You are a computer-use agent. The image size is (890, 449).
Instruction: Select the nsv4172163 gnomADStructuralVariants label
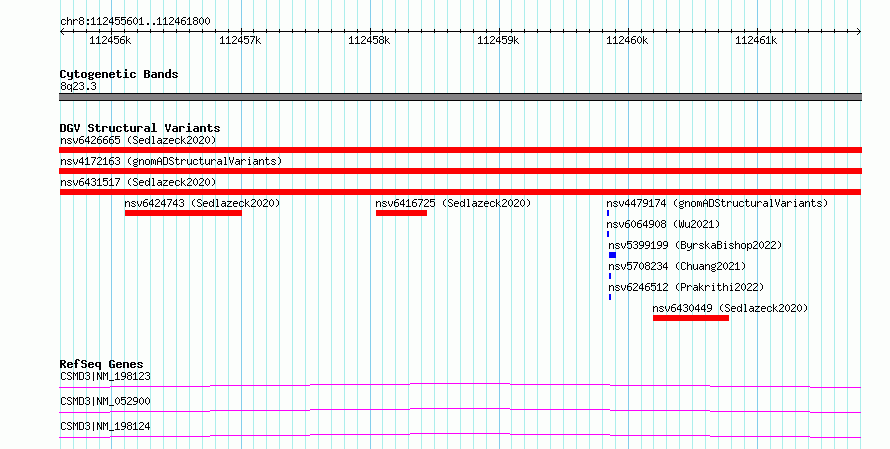[171, 161]
